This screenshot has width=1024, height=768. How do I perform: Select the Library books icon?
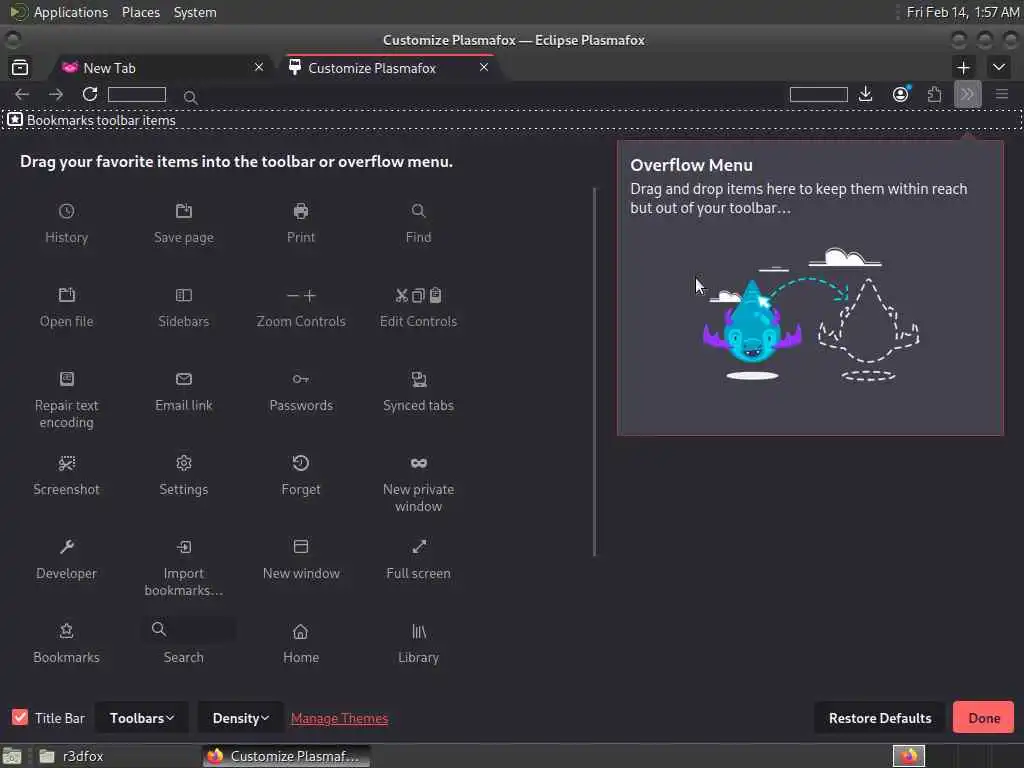click(x=418, y=631)
